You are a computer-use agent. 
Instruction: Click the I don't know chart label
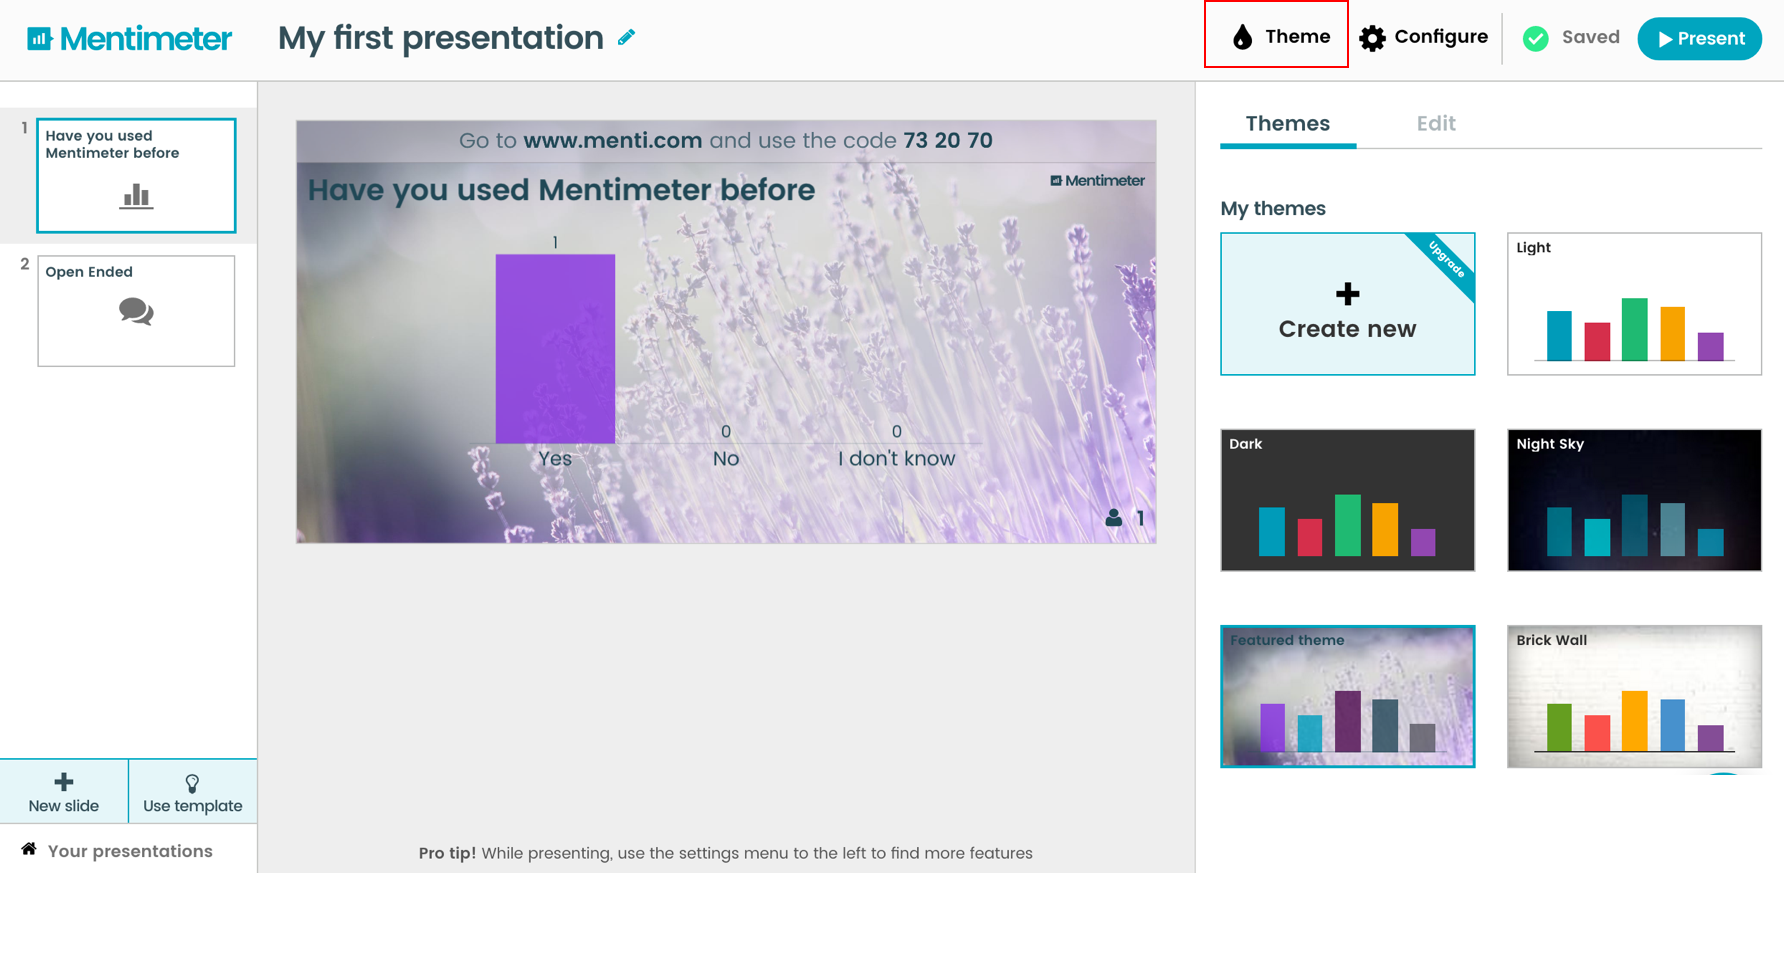896,459
